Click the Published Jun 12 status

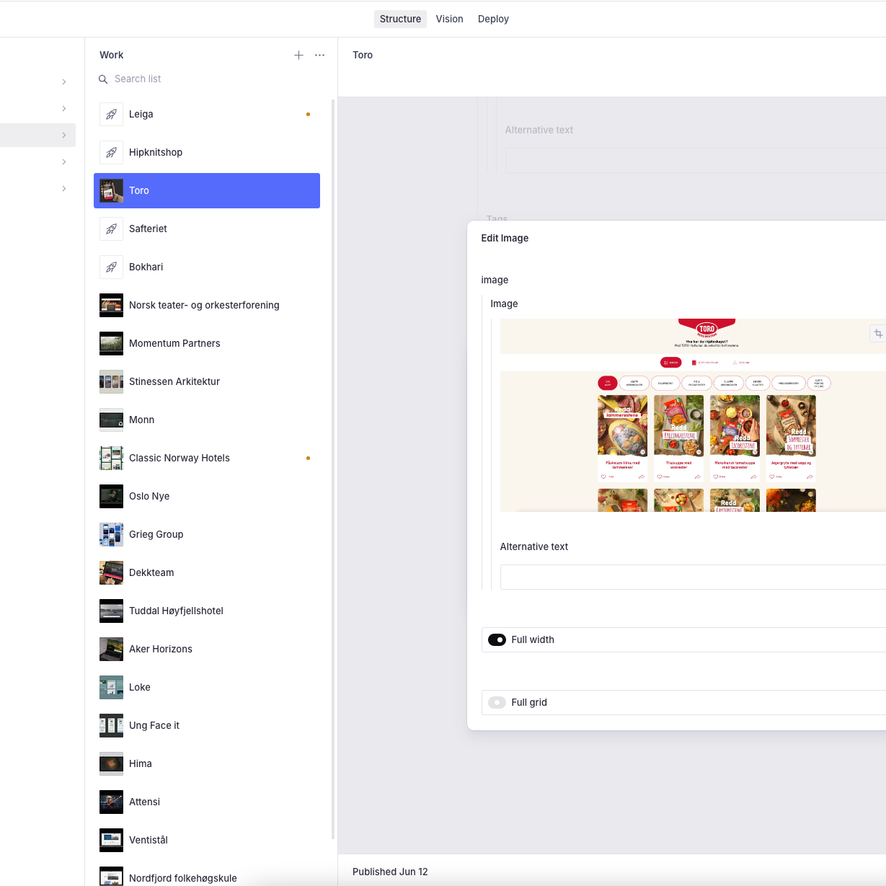(390, 871)
